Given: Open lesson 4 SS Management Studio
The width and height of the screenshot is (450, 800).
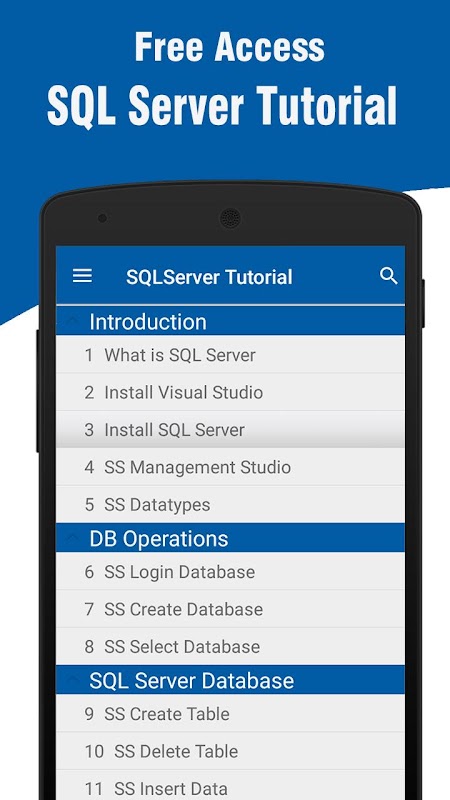Looking at the screenshot, I should 230,467.
